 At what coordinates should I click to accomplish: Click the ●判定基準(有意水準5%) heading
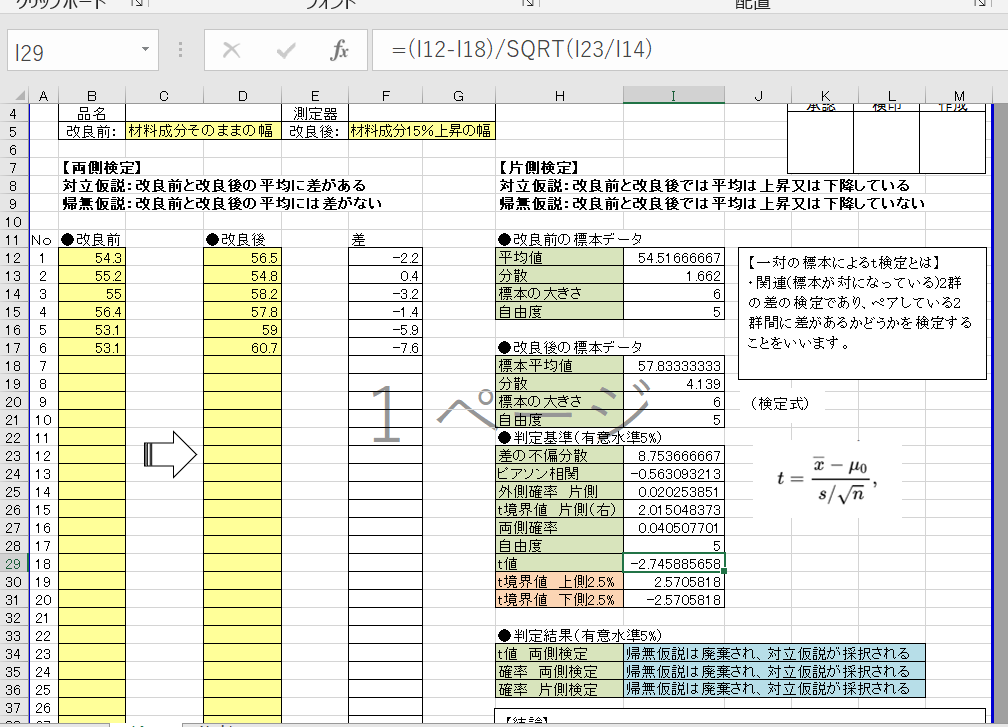point(579,438)
